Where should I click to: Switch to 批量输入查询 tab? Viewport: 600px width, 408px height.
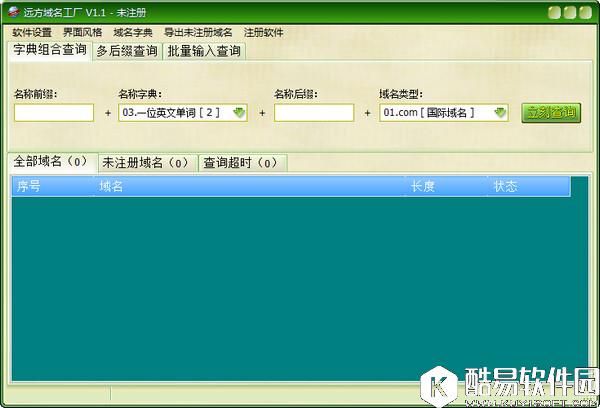click(204, 51)
